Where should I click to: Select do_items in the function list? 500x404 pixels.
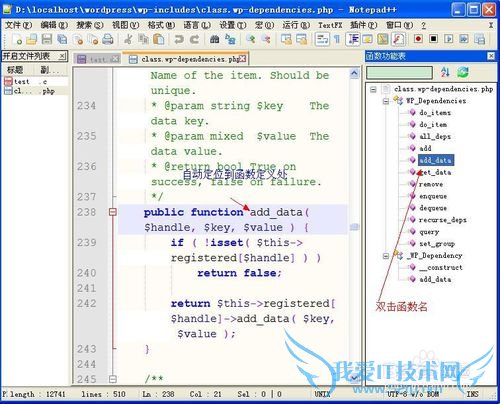coord(435,113)
